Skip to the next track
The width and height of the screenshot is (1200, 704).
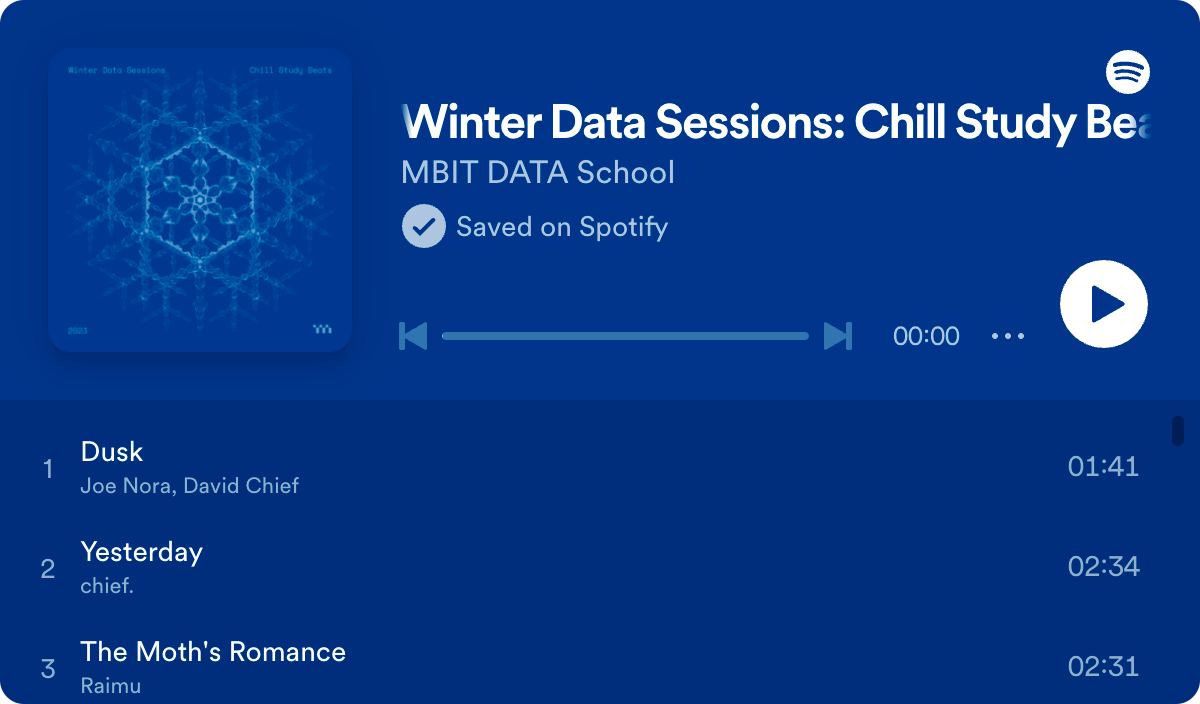coord(838,336)
